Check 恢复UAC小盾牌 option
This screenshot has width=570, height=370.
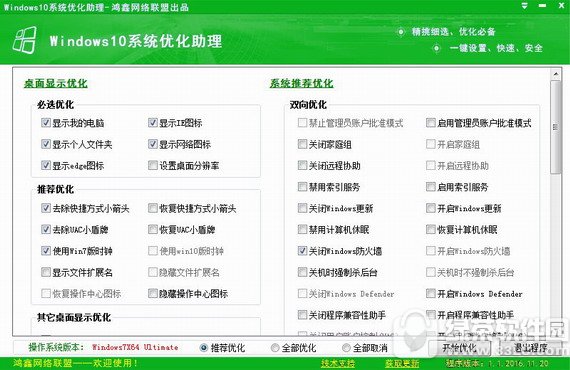click(x=153, y=230)
